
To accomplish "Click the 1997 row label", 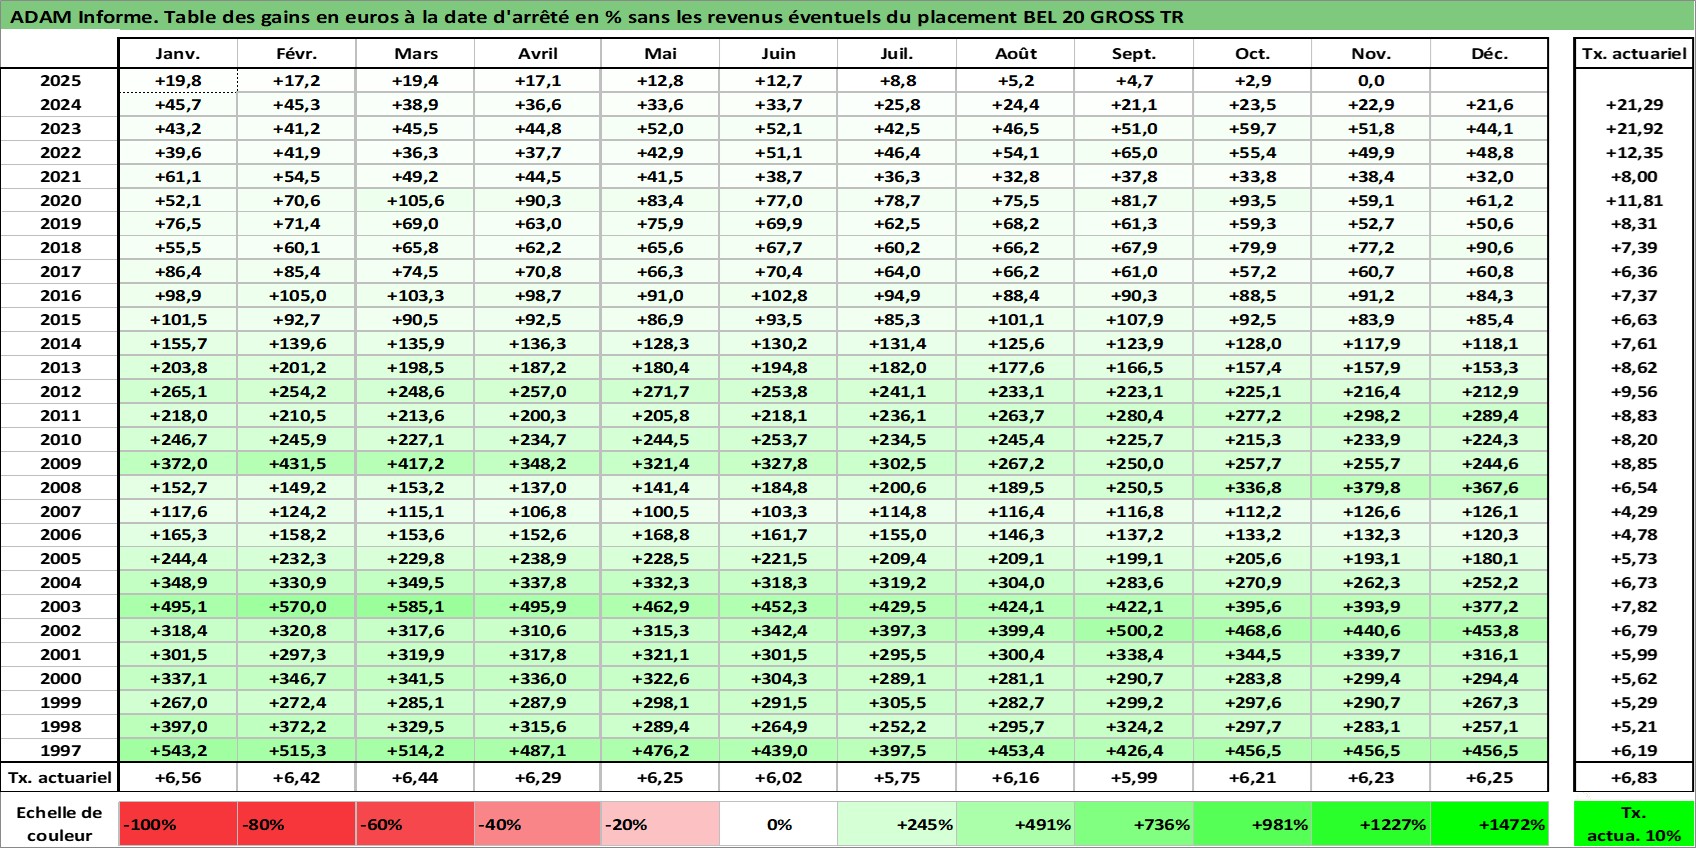I will tap(60, 750).
